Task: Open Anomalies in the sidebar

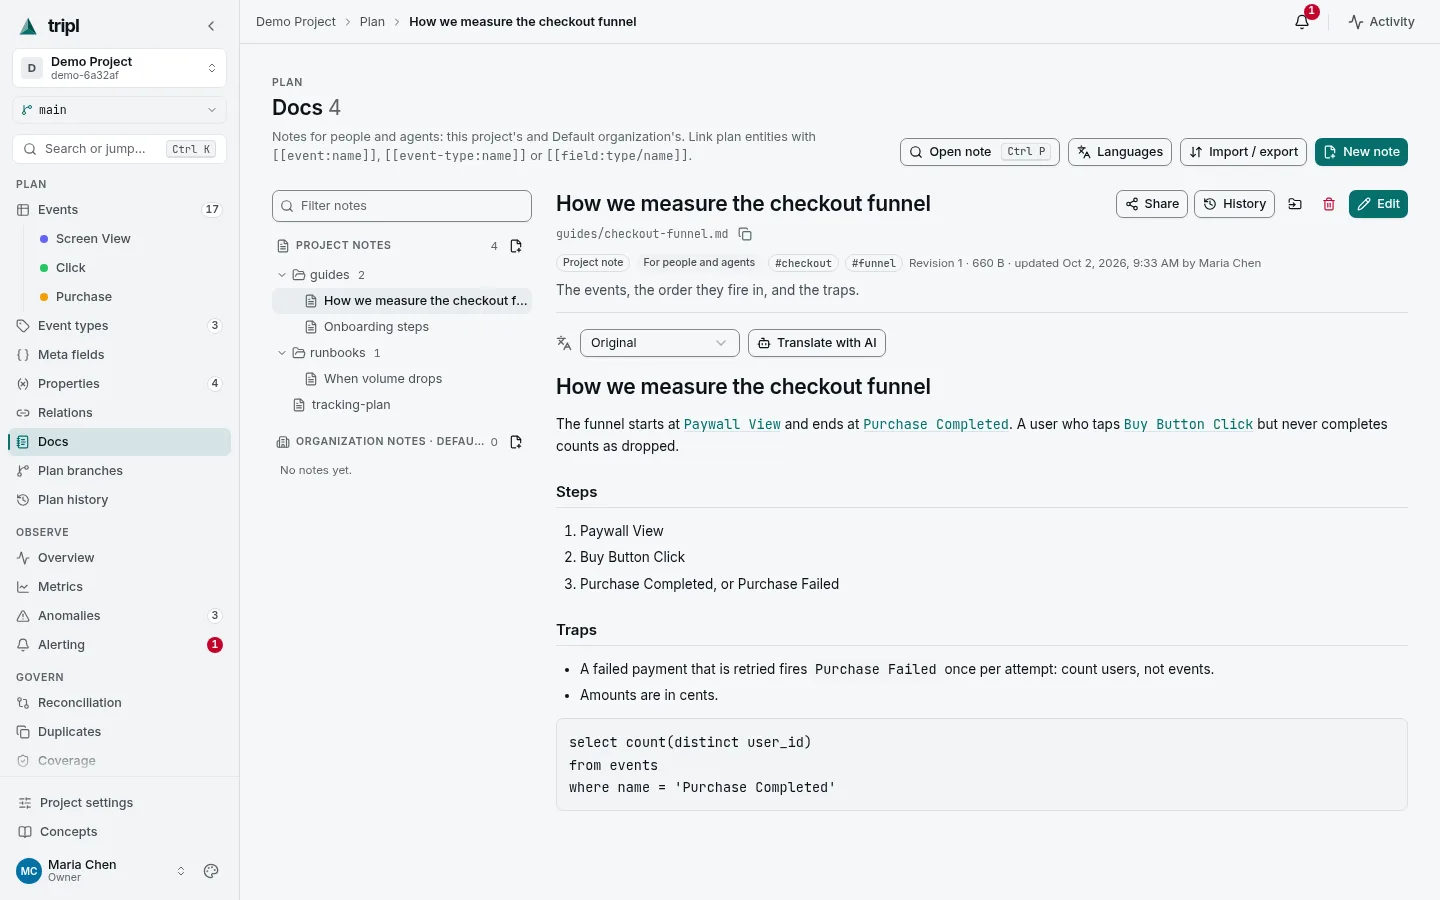Action: tap(120, 616)
